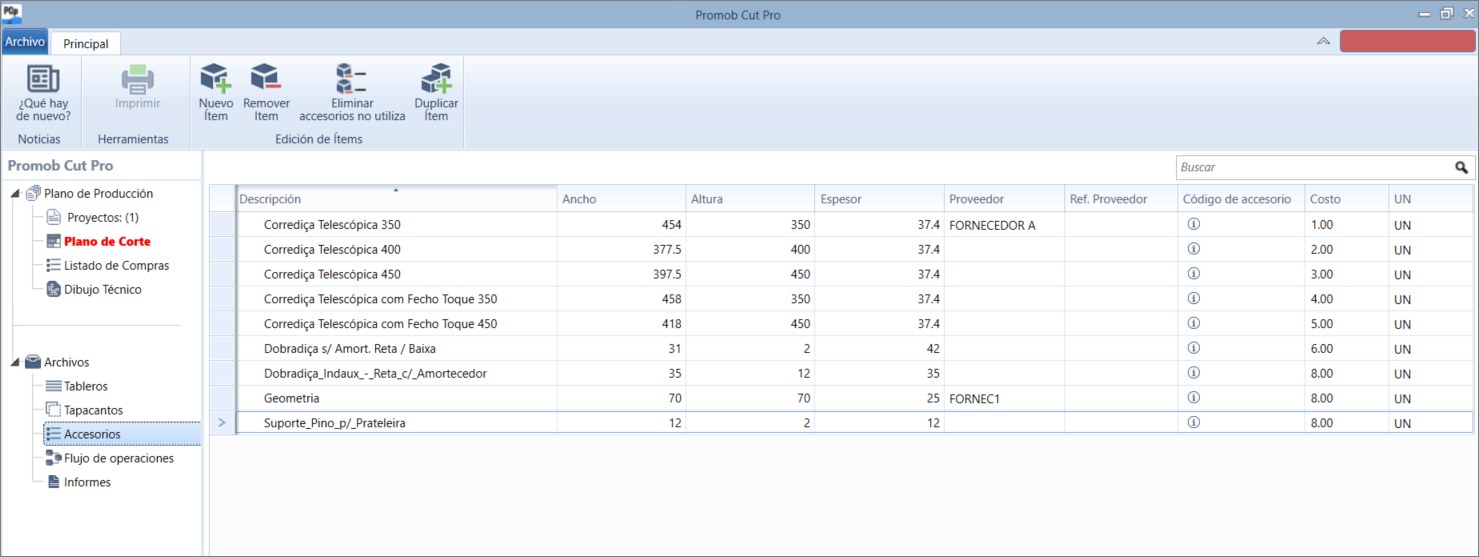Screen dimensions: 1479x557
Task: Open info icon for Geometria row
Action: 1193,397
